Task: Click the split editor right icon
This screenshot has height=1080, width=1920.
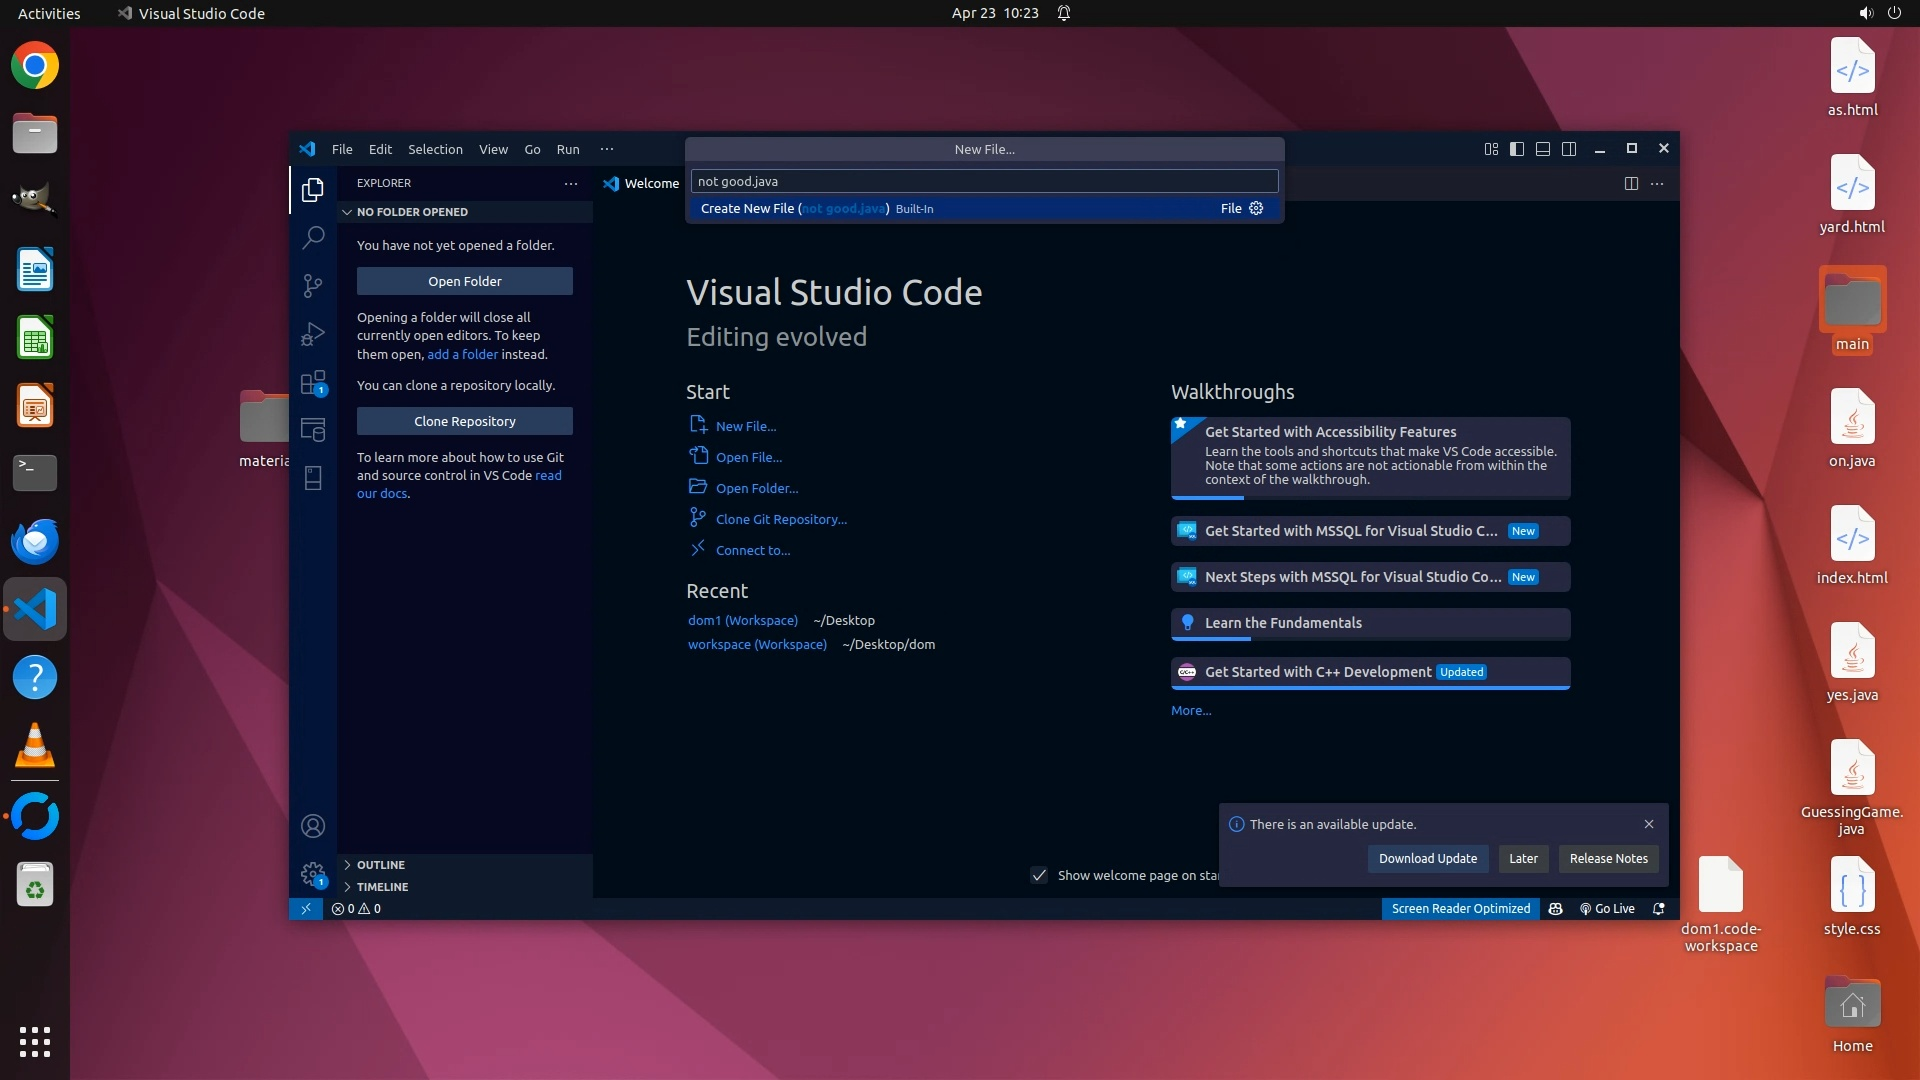Action: 1631,183
